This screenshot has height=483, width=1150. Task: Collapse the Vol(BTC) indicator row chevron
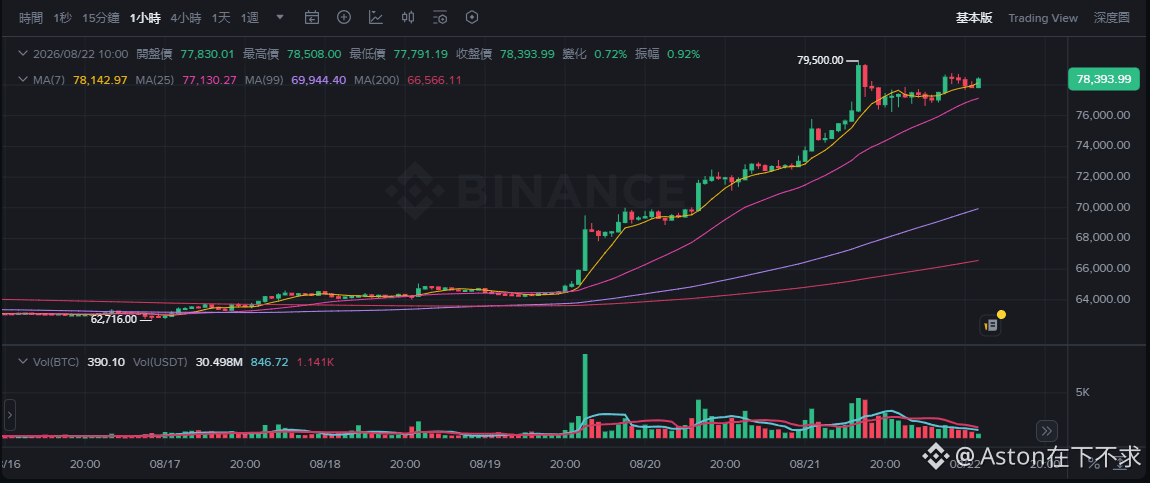point(22,361)
